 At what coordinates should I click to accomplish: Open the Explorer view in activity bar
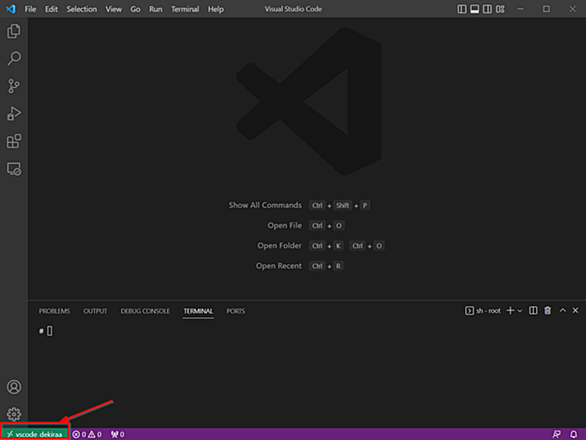click(14, 31)
